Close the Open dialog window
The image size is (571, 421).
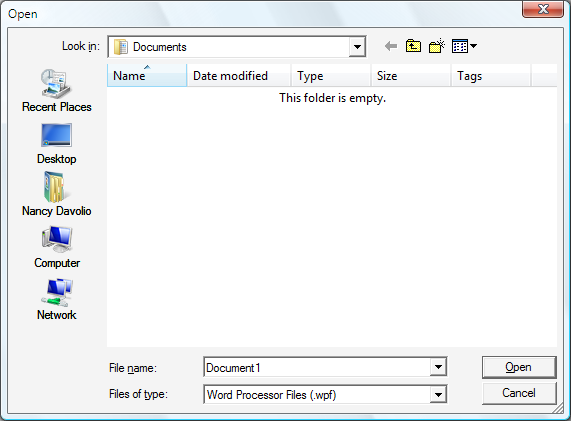(543, 9)
